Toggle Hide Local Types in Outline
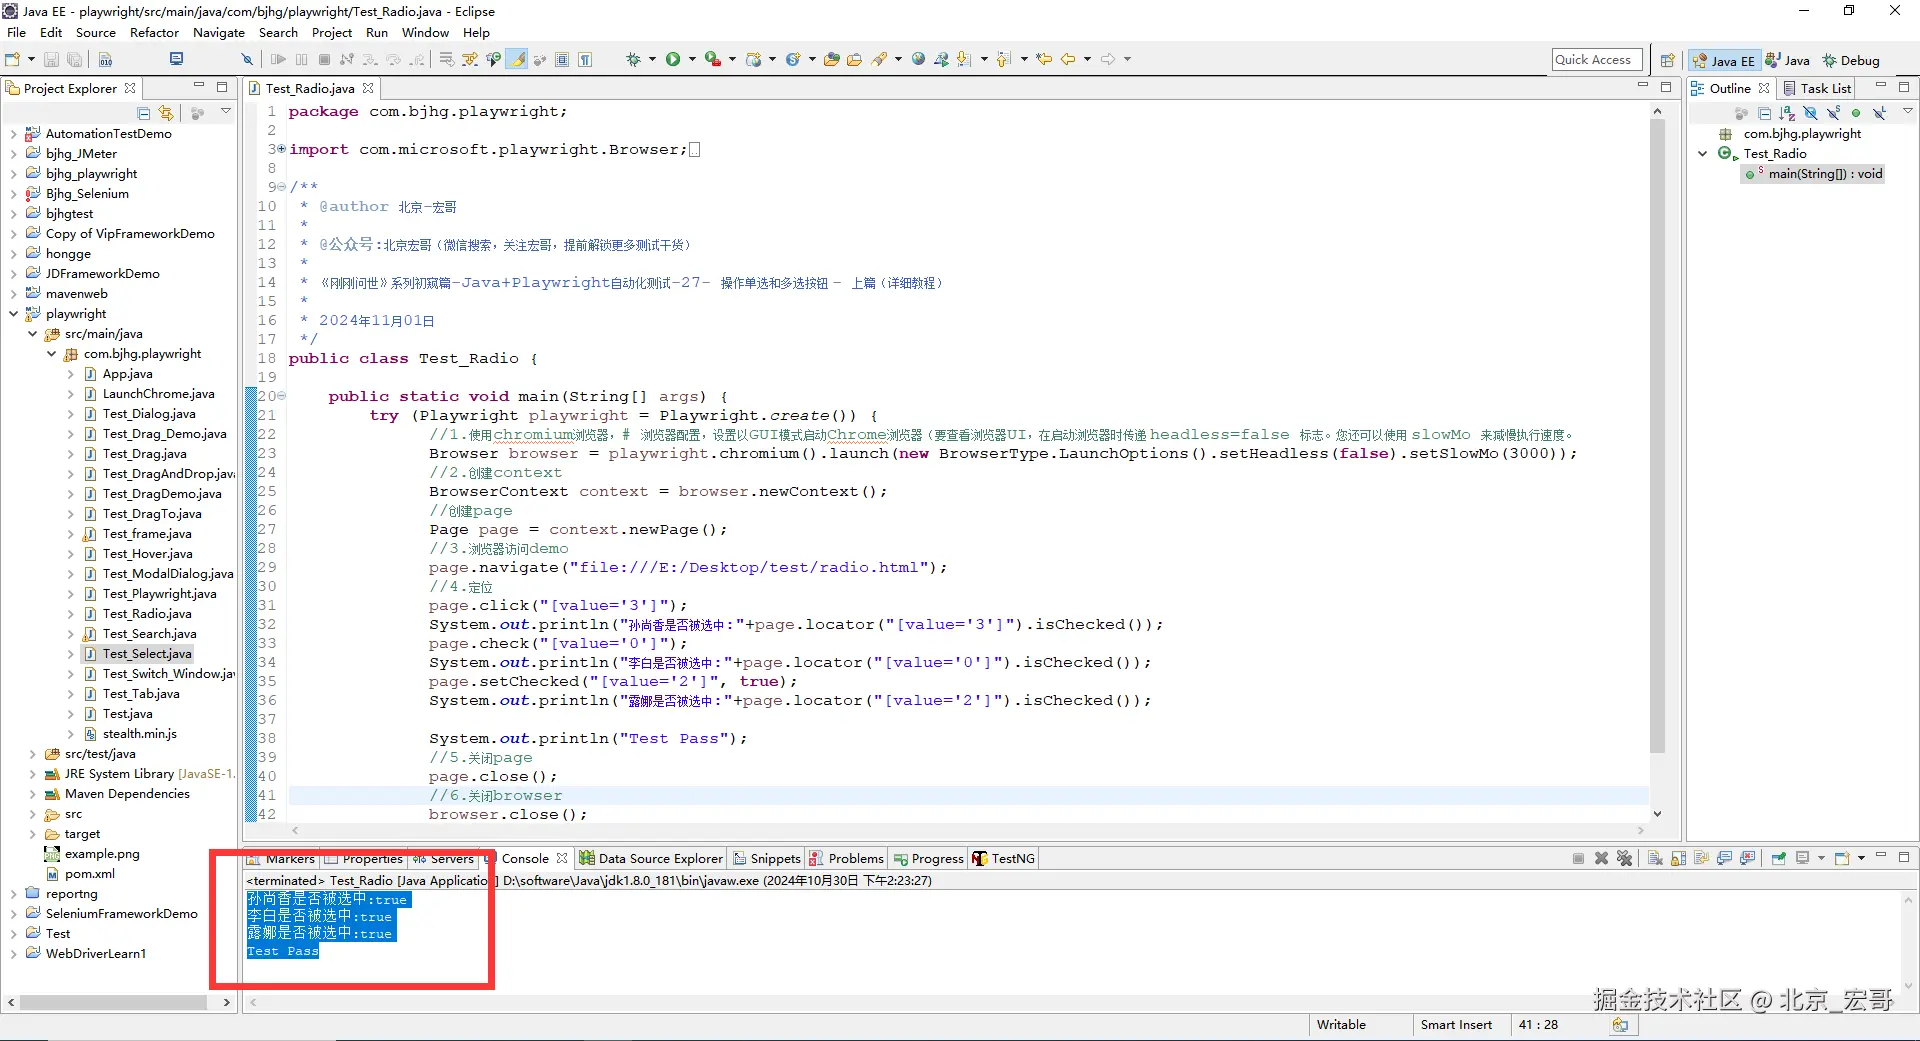Screen dimensions: 1920x1041 click(1879, 113)
